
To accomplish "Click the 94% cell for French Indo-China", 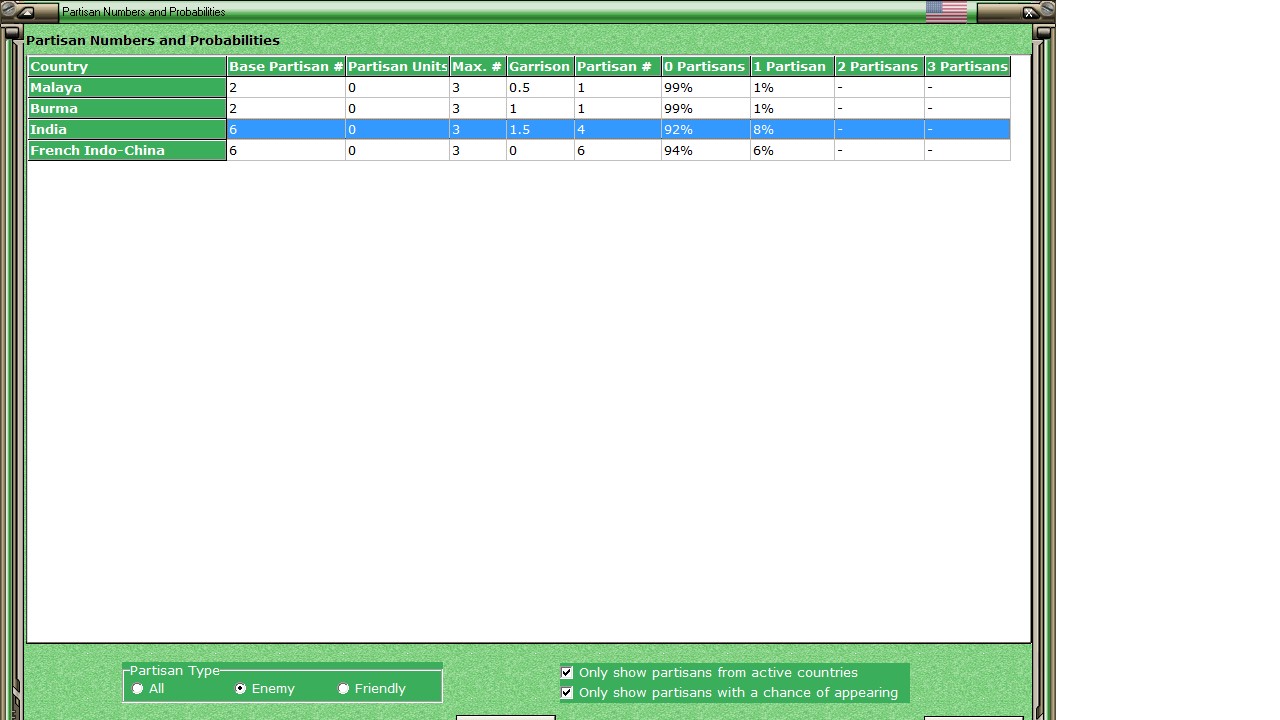I will click(x=705, y=150).
